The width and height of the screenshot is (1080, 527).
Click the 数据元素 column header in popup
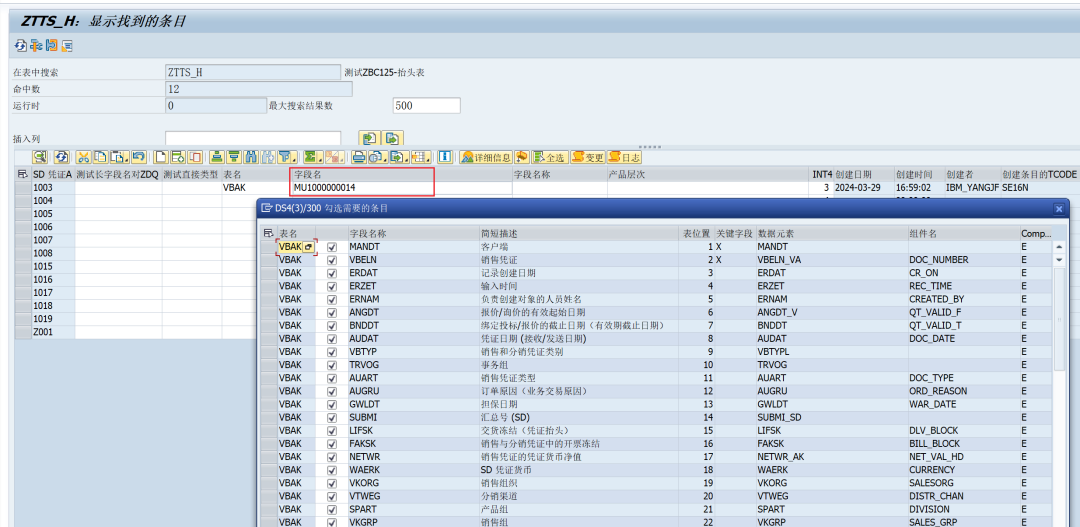(831, 234)
